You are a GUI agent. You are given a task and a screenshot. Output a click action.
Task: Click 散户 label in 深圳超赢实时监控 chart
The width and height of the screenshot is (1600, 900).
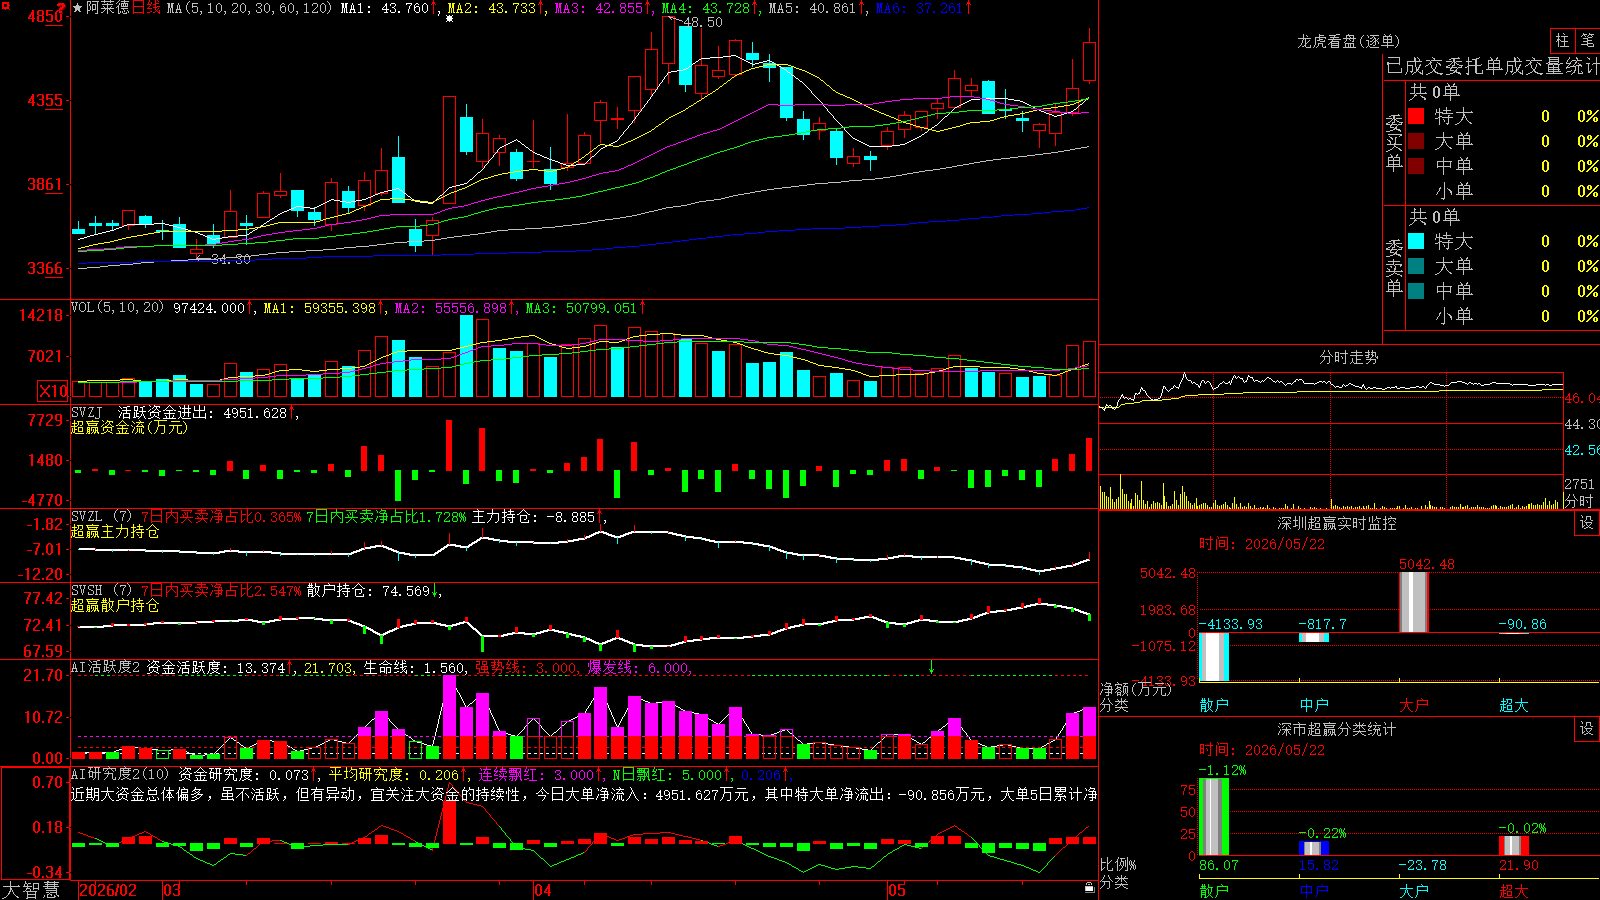click(1214, 705)
